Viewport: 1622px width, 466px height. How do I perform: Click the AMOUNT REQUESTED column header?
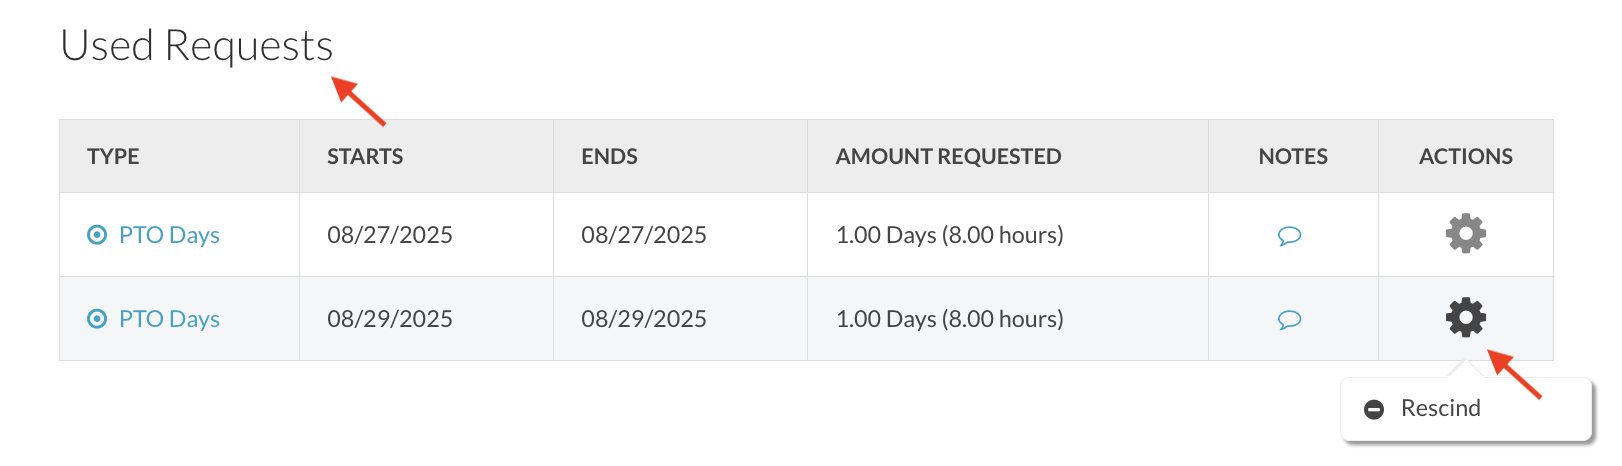[x=948, y=156]
